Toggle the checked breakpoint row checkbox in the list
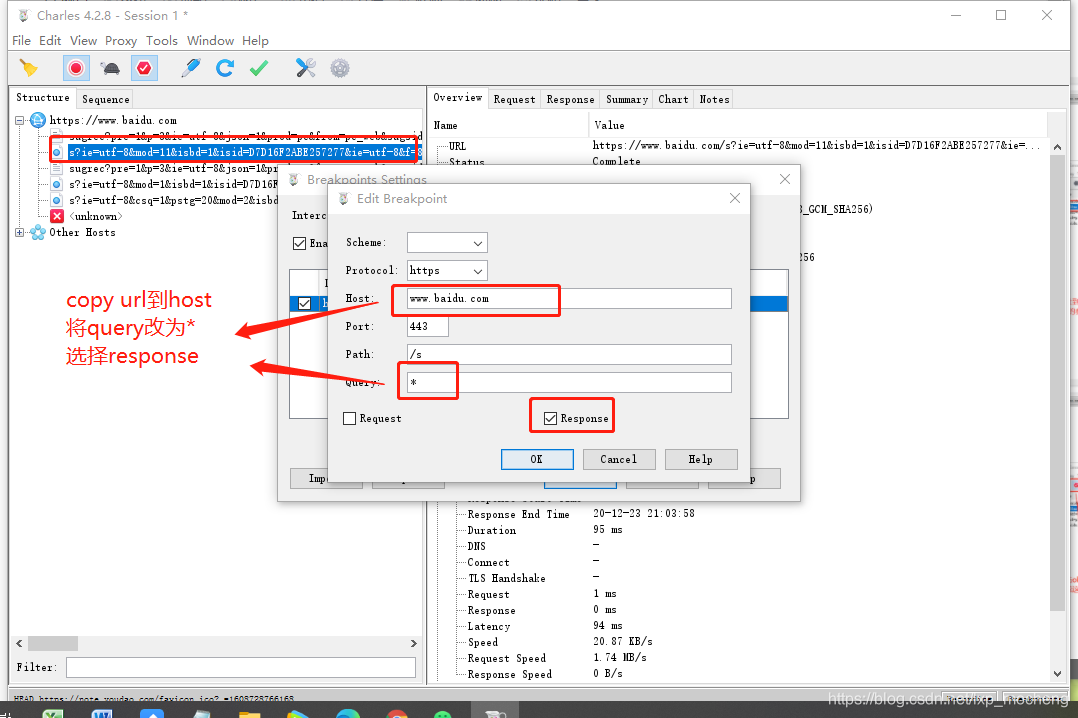The width and height of the screenshot is (1078, 718). pos(305,303)
